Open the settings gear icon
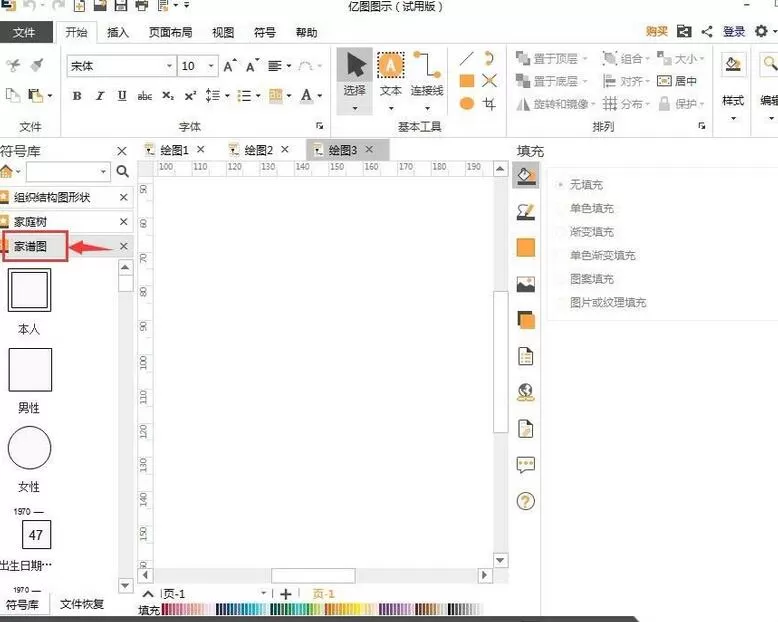The image size is (778, 622). (x=761, y=31)
